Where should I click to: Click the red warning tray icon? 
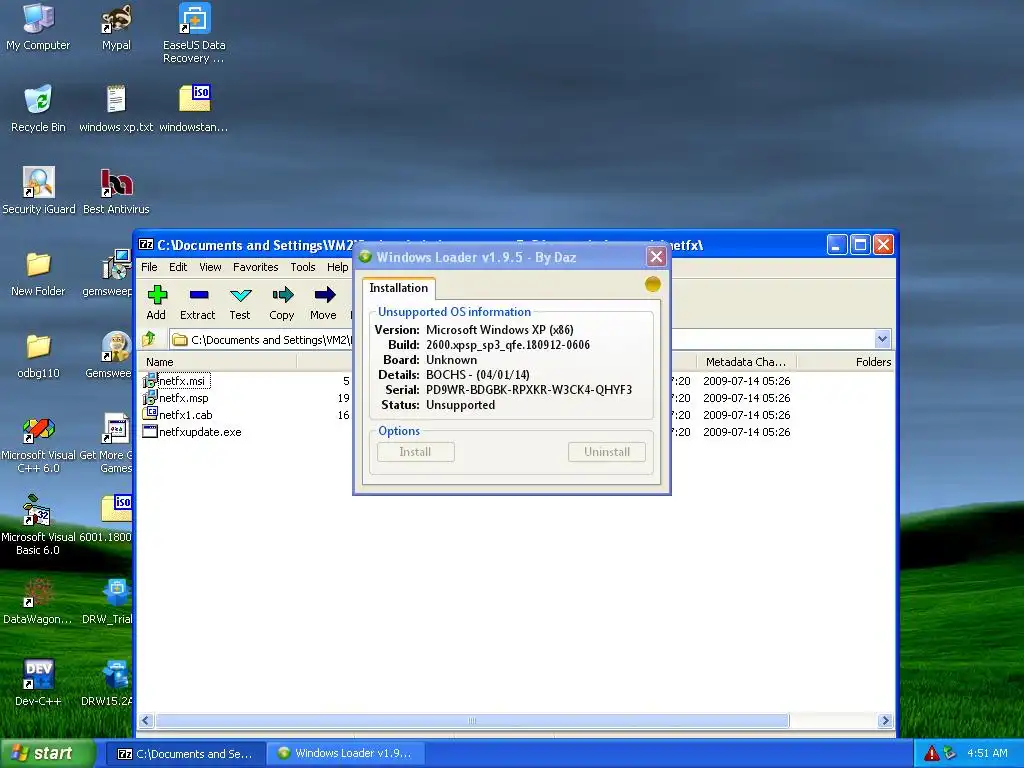click(x=931, y=753)
